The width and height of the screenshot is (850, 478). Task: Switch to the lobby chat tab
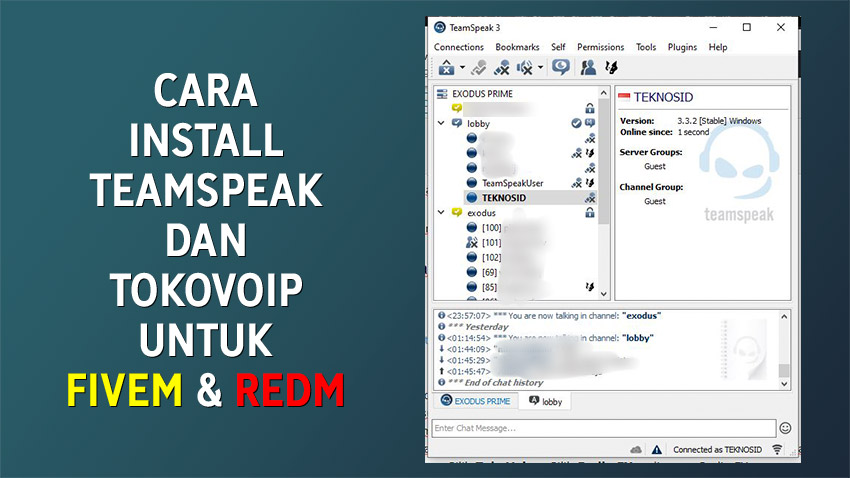545,402
